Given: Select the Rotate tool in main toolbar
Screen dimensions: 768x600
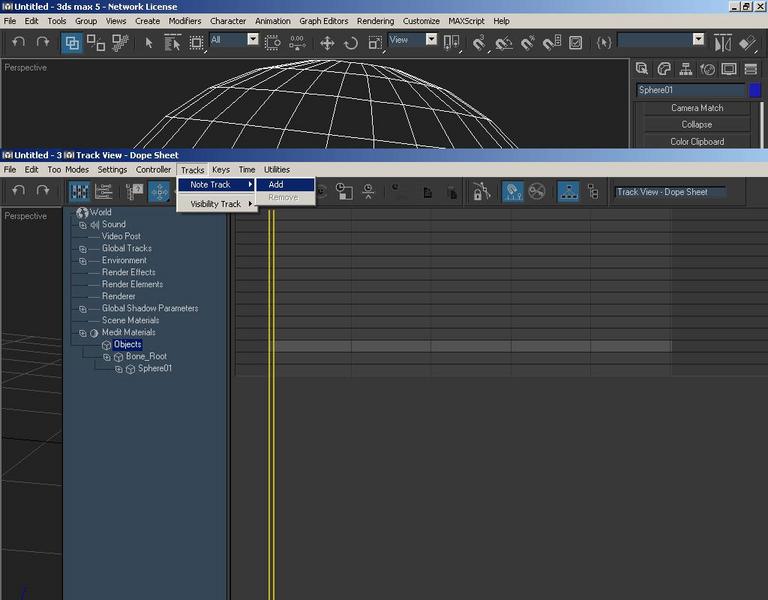Looking at the screenshot, I should coord(351,43).
